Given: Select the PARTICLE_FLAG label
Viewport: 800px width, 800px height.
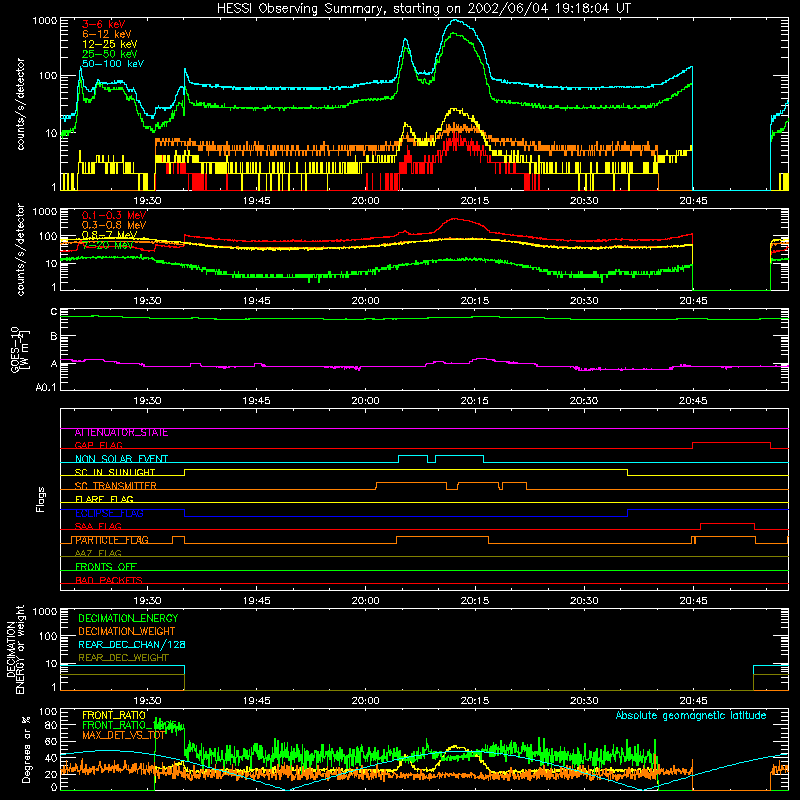Looking at the screenshot, I should click(x=112, y=540).
